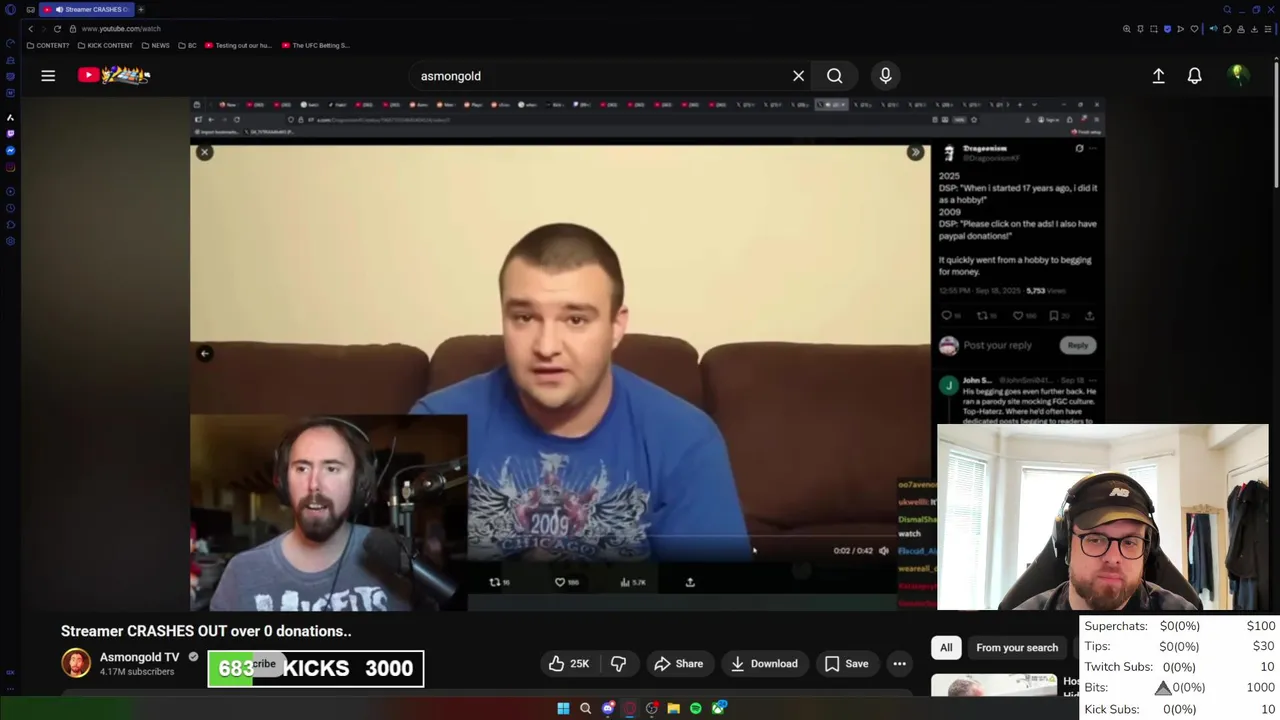Click the 4.17M subscribers text
Viewport: 1280px width, 720px height.
(x=137, y=672)
